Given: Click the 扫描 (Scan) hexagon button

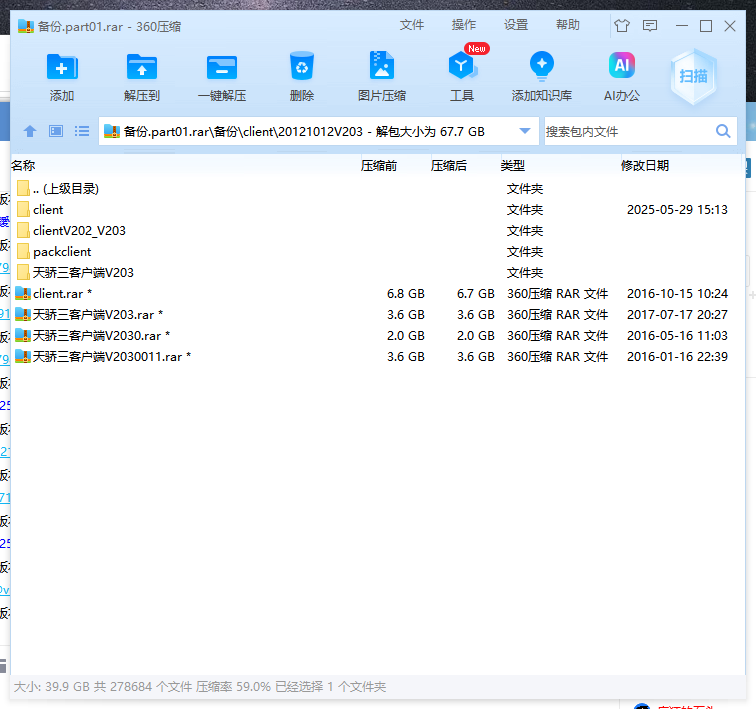Looking at the screenshot, I should [x=693, y=76].
